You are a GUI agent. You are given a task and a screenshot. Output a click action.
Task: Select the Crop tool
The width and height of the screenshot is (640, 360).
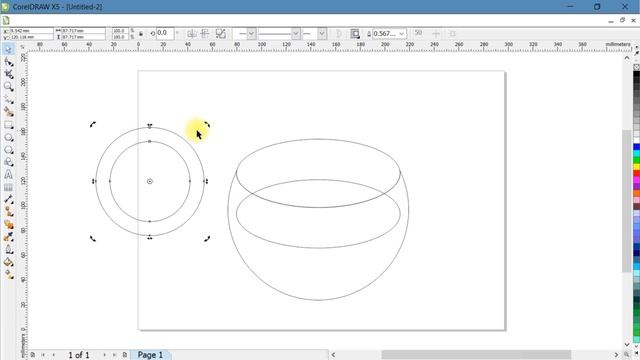(x=8, y=74)
